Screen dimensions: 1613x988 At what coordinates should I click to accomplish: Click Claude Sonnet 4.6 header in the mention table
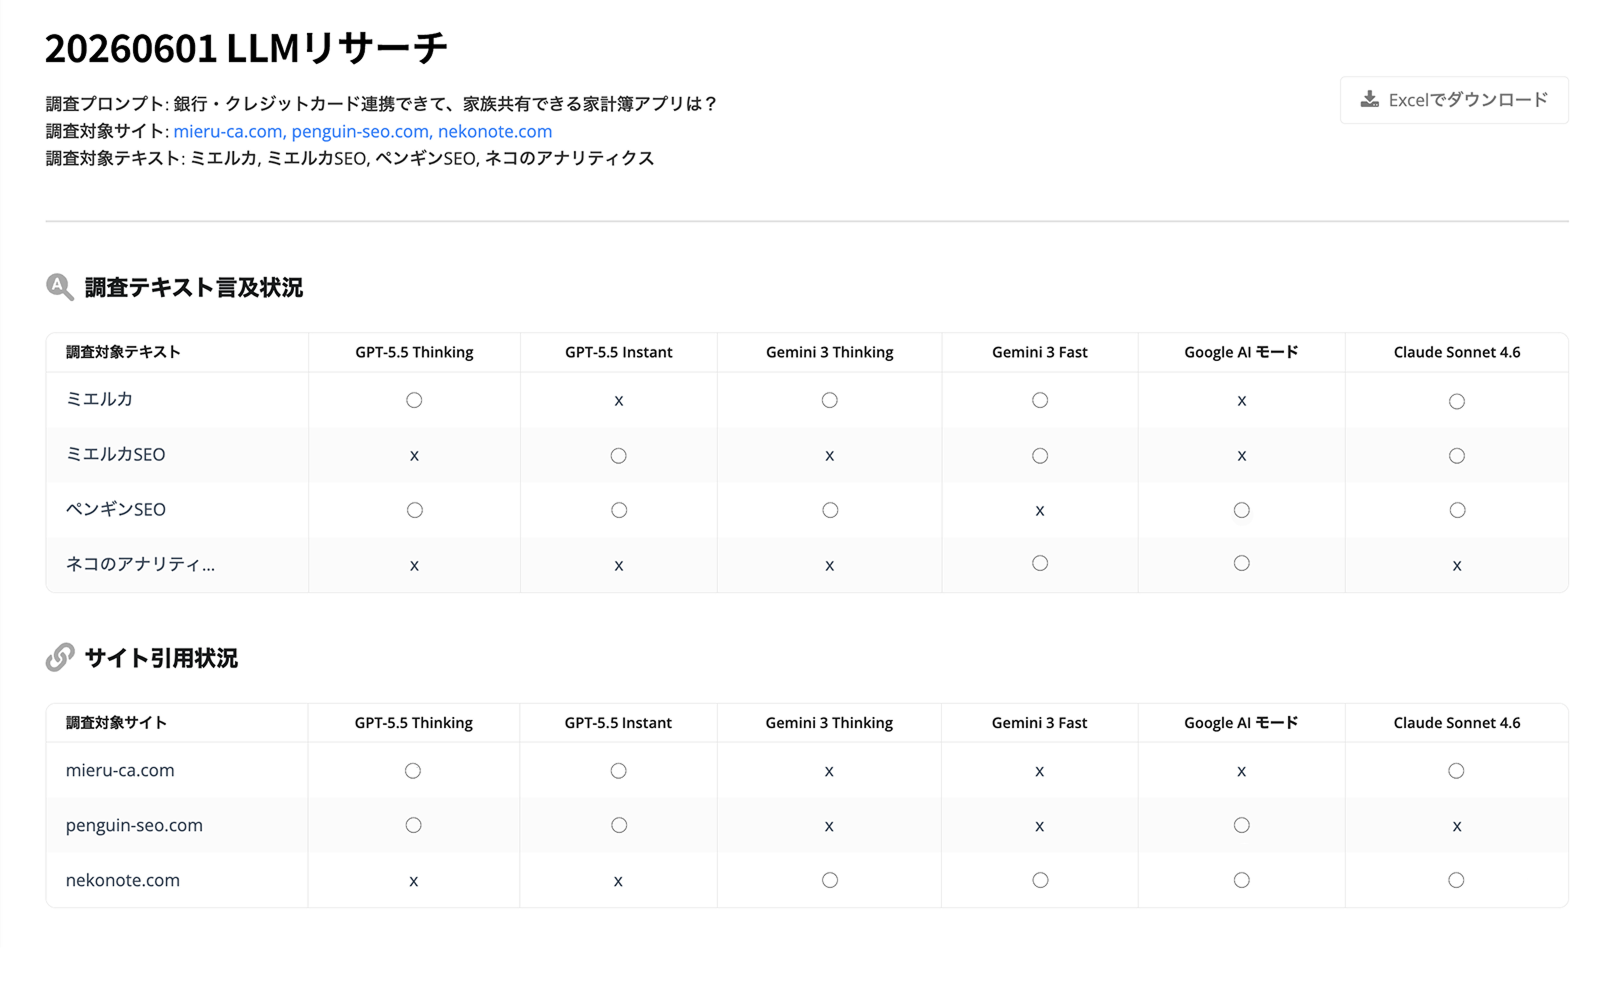(x=1456, y=352)
